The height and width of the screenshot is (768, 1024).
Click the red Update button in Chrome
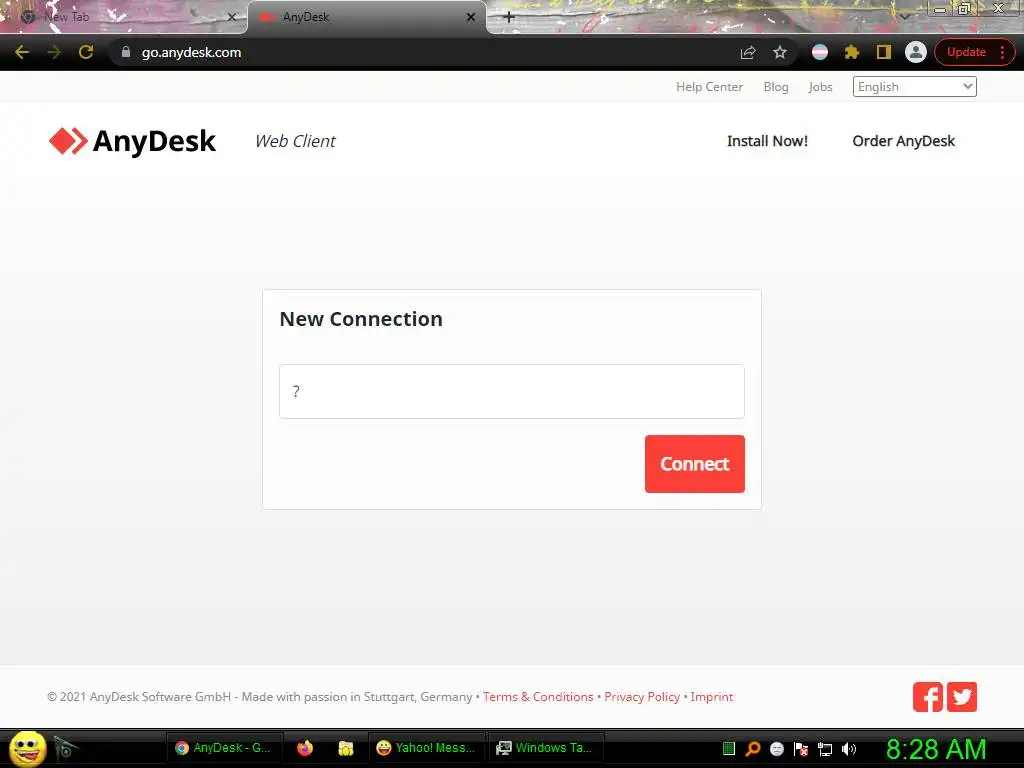click(x=966, y=52)
